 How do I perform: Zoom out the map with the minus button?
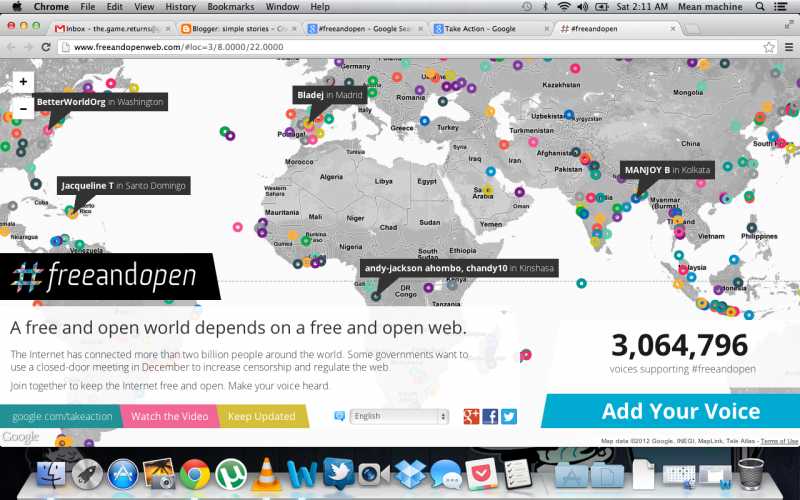pos(23,108)
